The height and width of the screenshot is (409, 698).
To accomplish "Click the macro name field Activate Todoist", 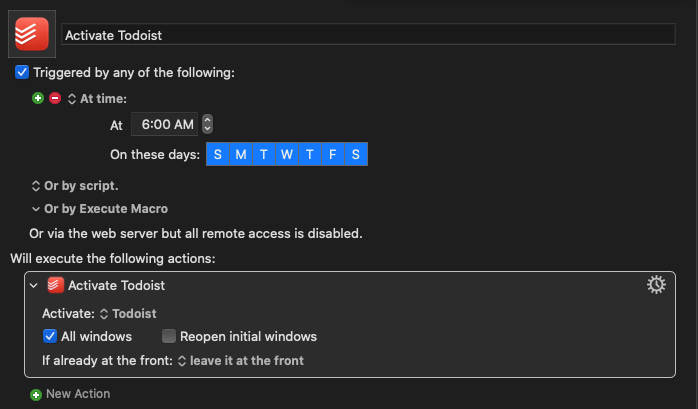I will (x=368, y=35).
